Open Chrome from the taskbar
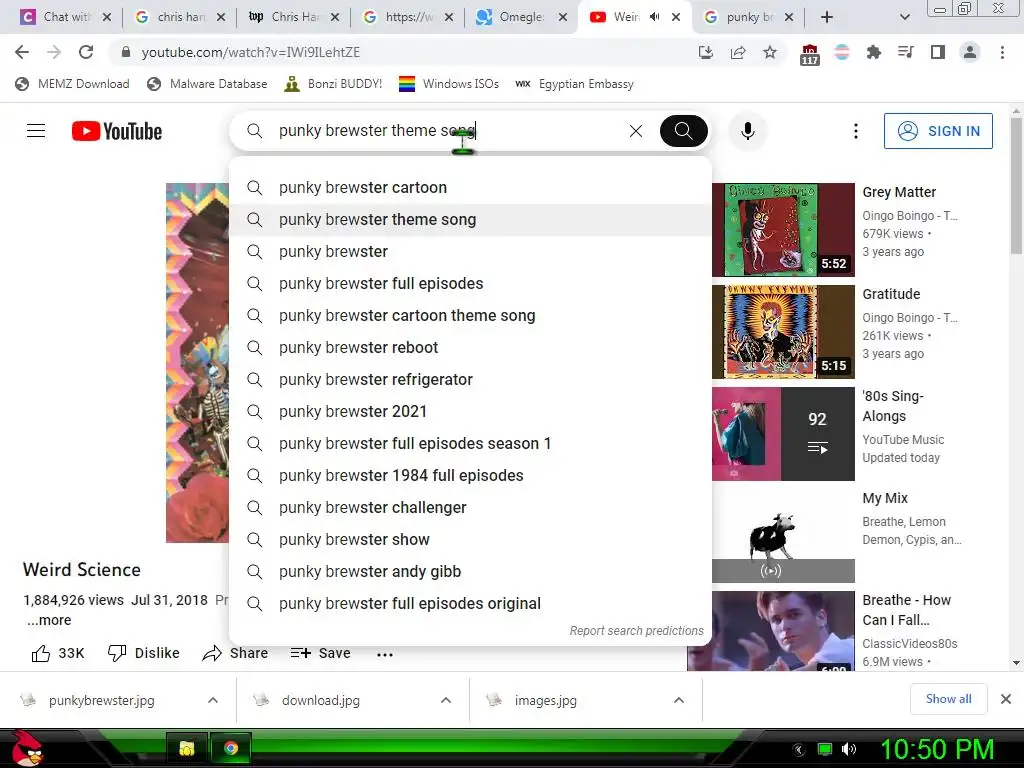This screenshot has height=768, width=1024. [231, 748]
